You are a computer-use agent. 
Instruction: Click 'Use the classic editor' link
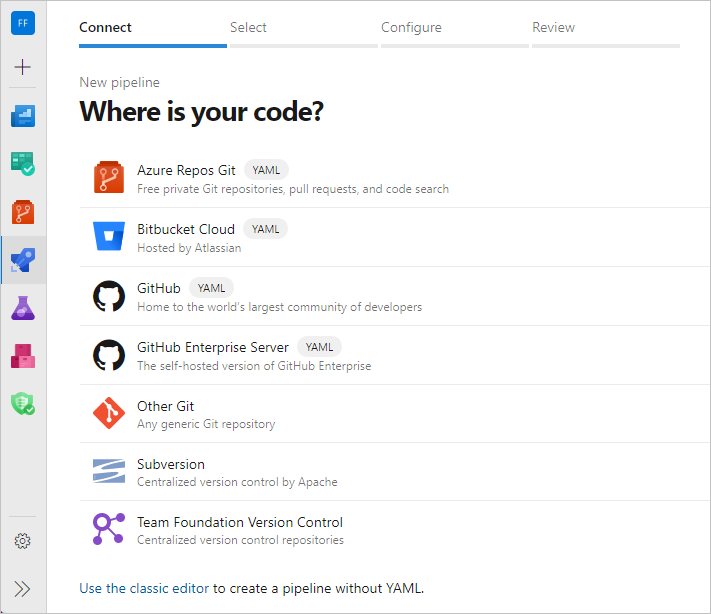pos(144,588)
